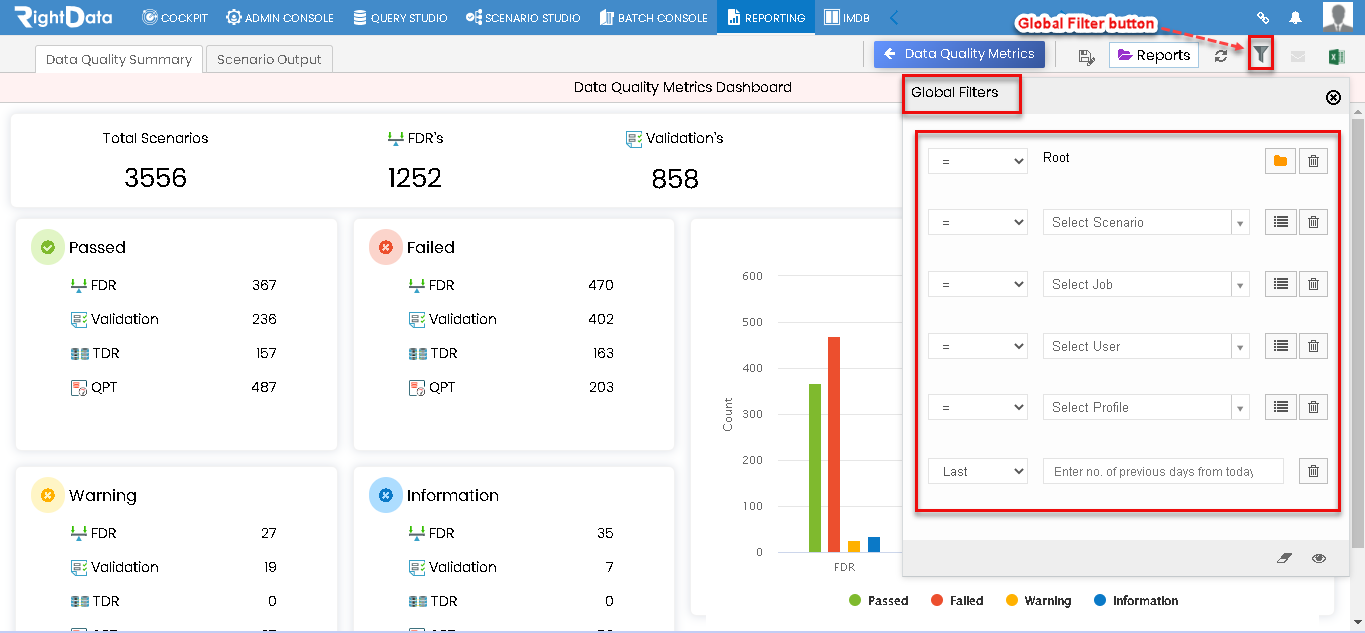Open the orange Root folder picker
1365x633 pixels.
[x=1280, y=161]
